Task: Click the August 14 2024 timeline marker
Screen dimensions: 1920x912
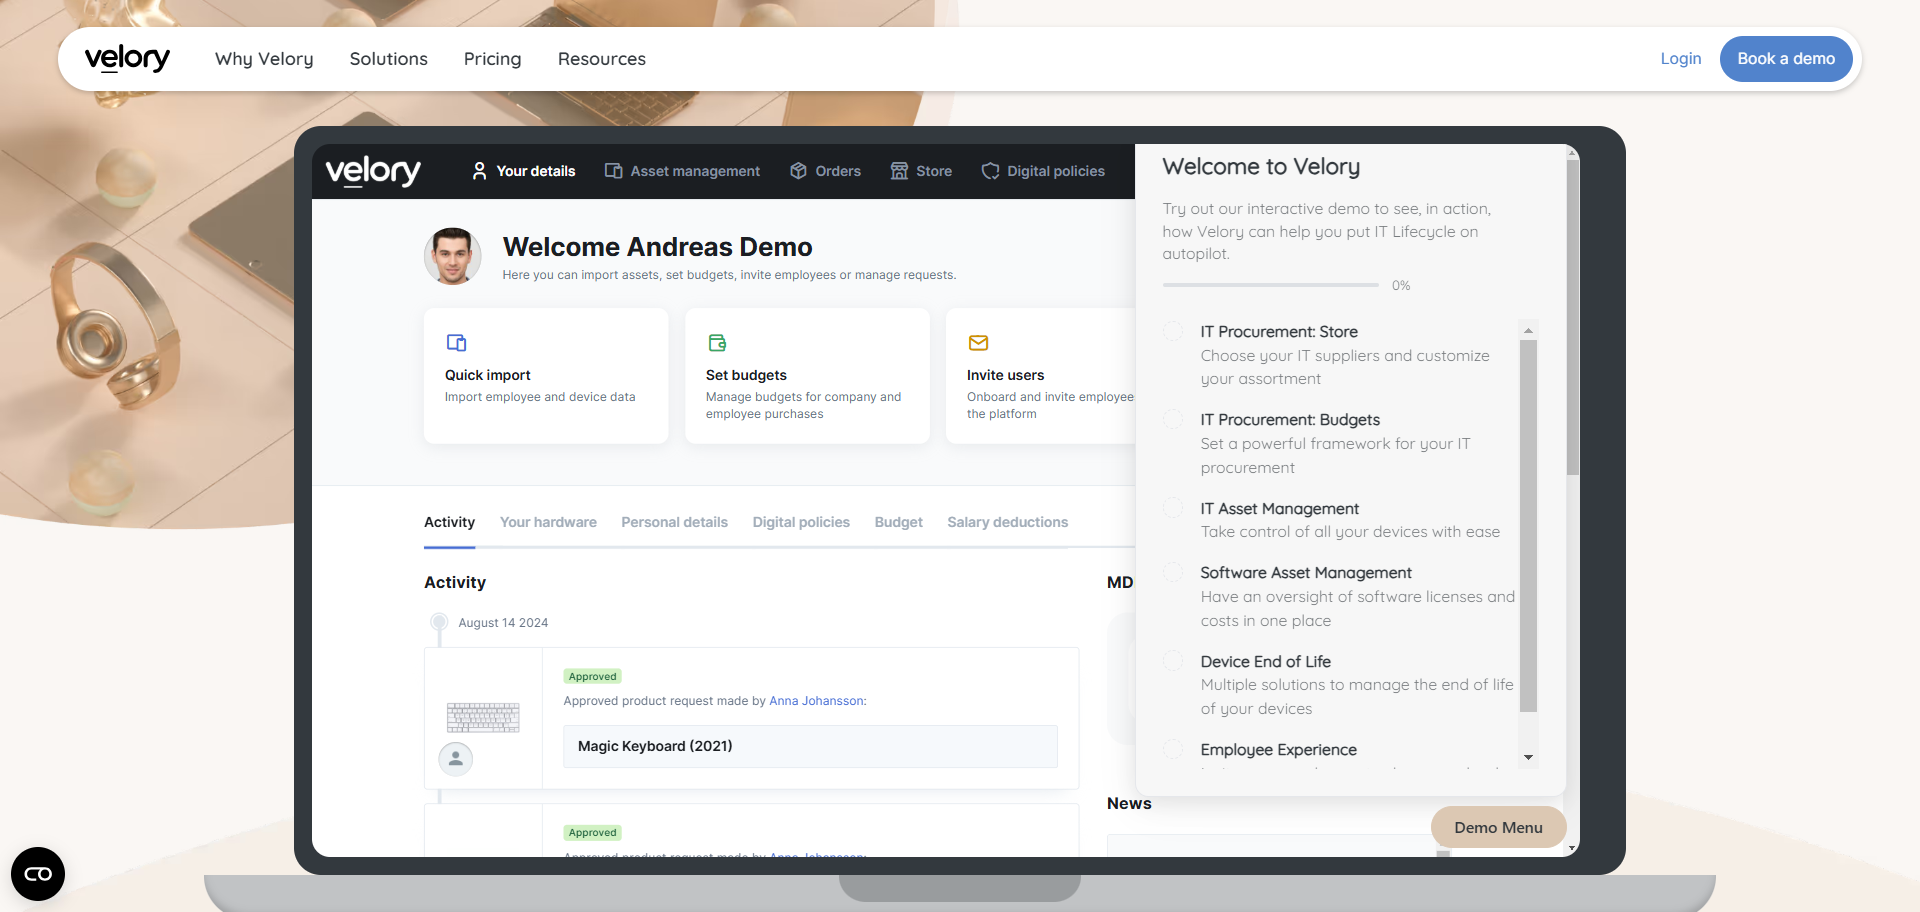Action: (439, 622)
